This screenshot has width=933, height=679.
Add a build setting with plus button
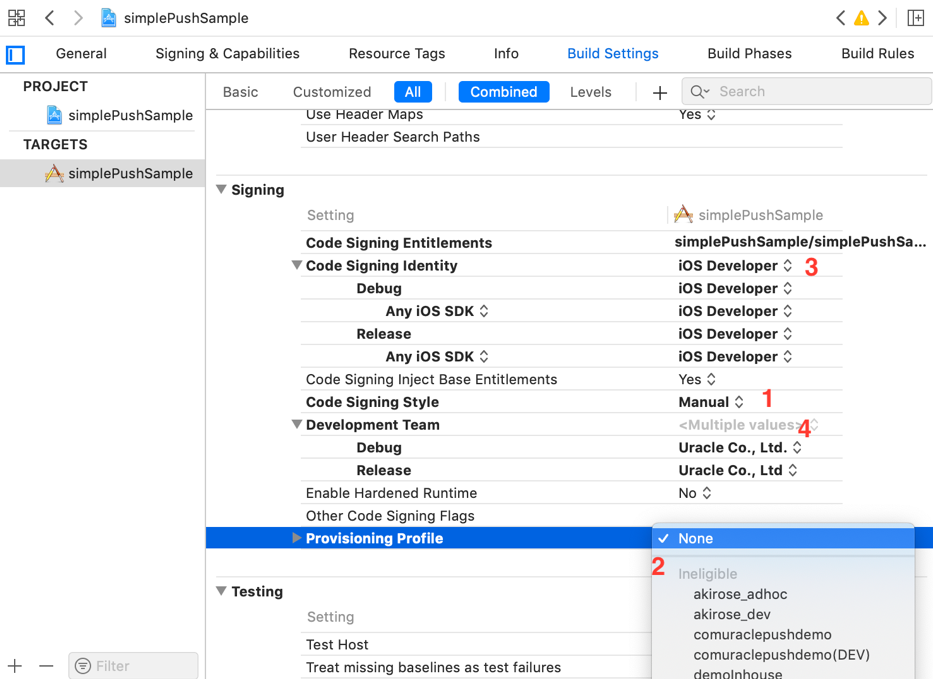(659, 93)
